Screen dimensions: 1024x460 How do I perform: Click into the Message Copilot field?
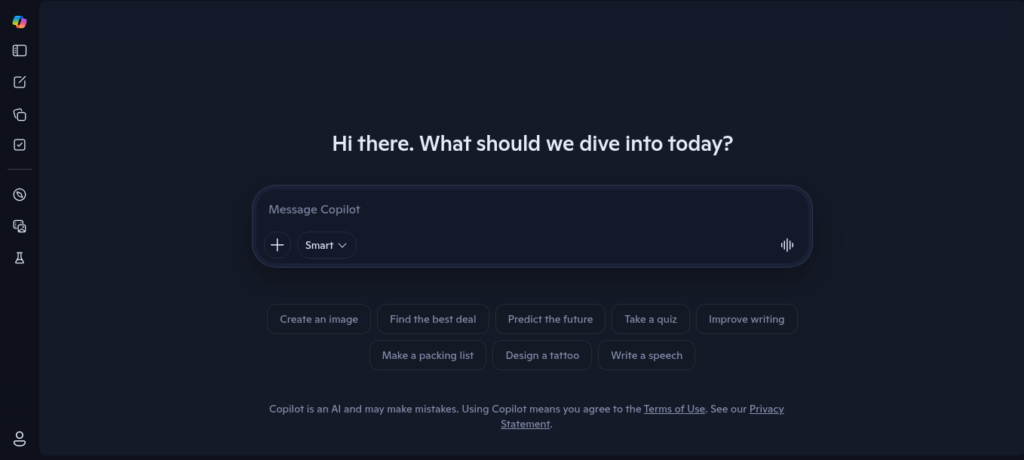pyautogui.click(x=532, y=209)
